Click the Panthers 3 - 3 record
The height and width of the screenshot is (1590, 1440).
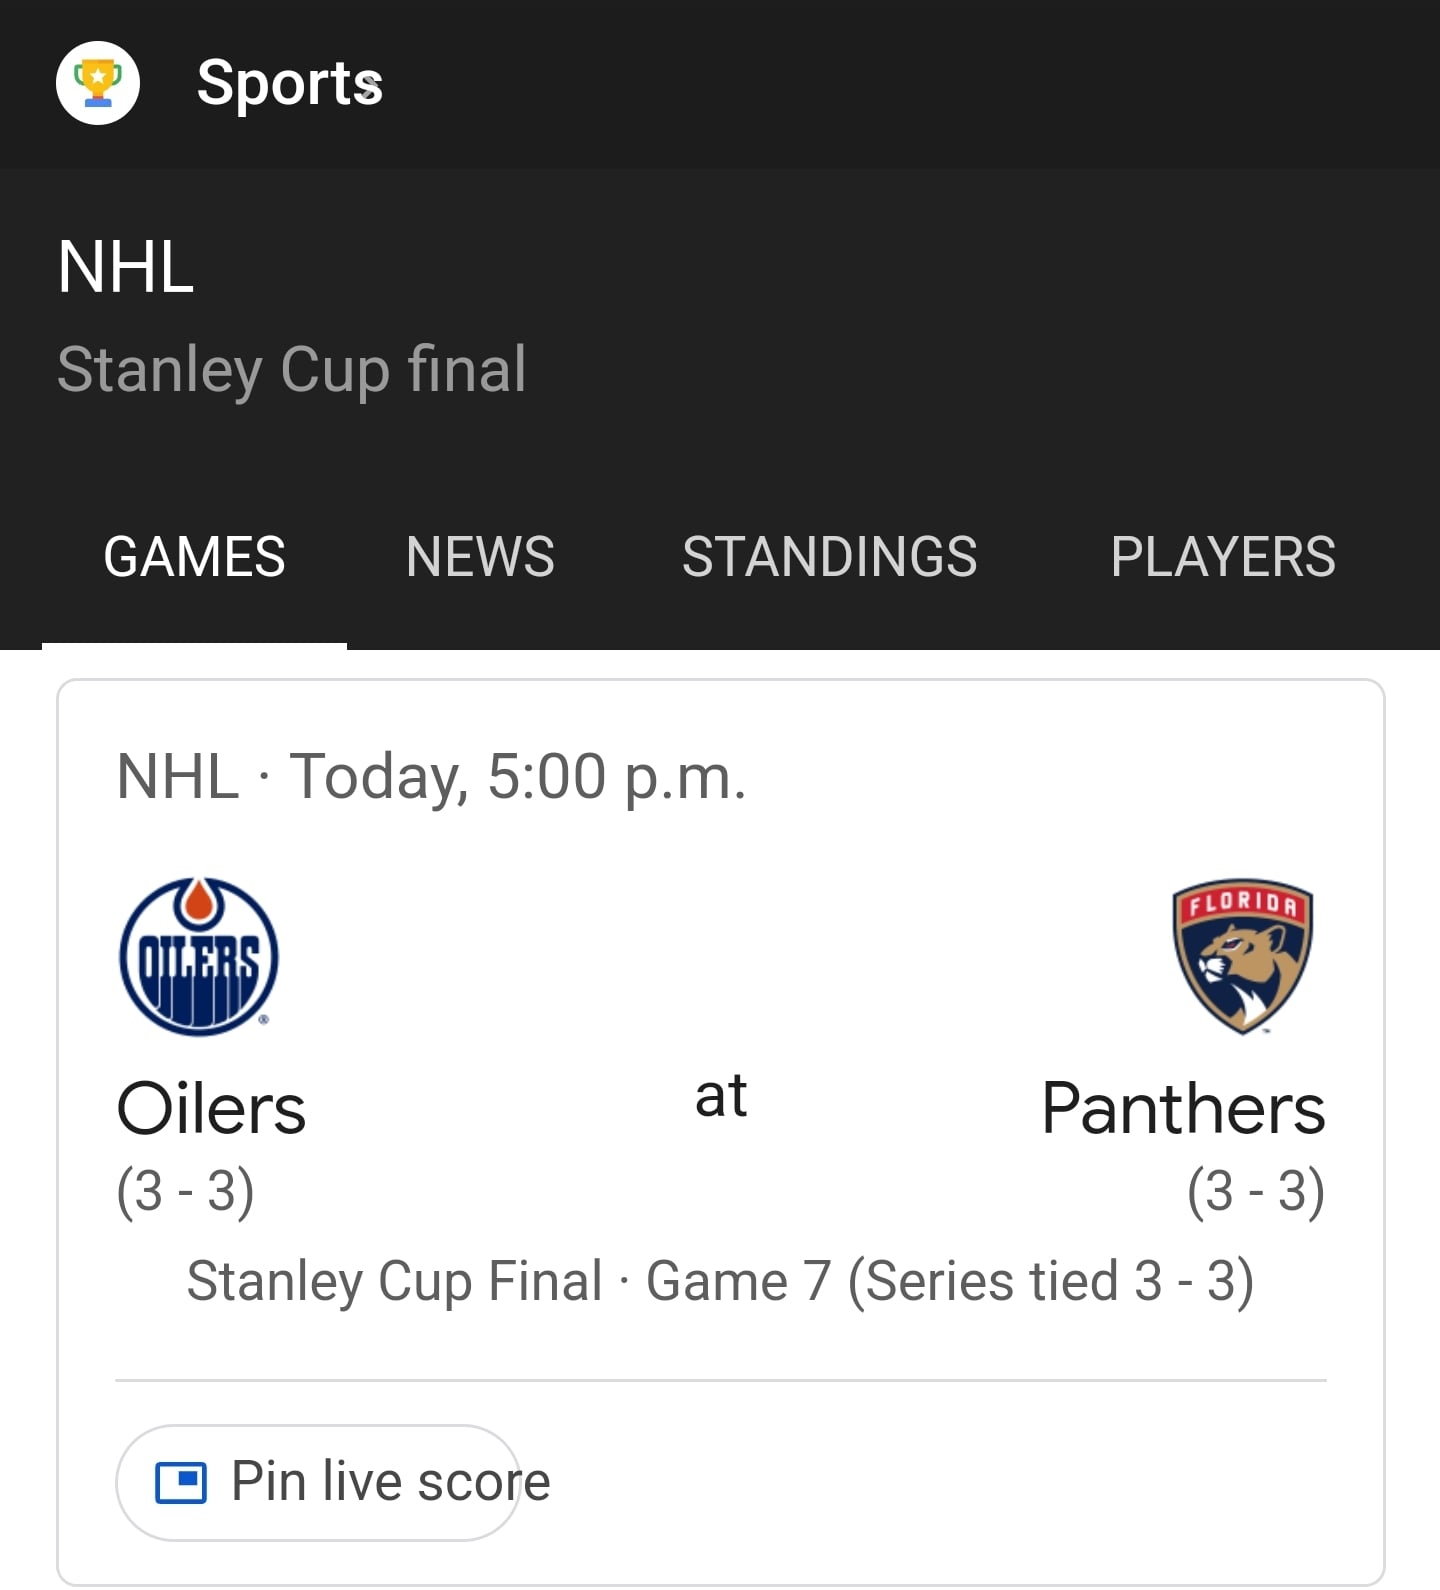coord(1256,1191)
